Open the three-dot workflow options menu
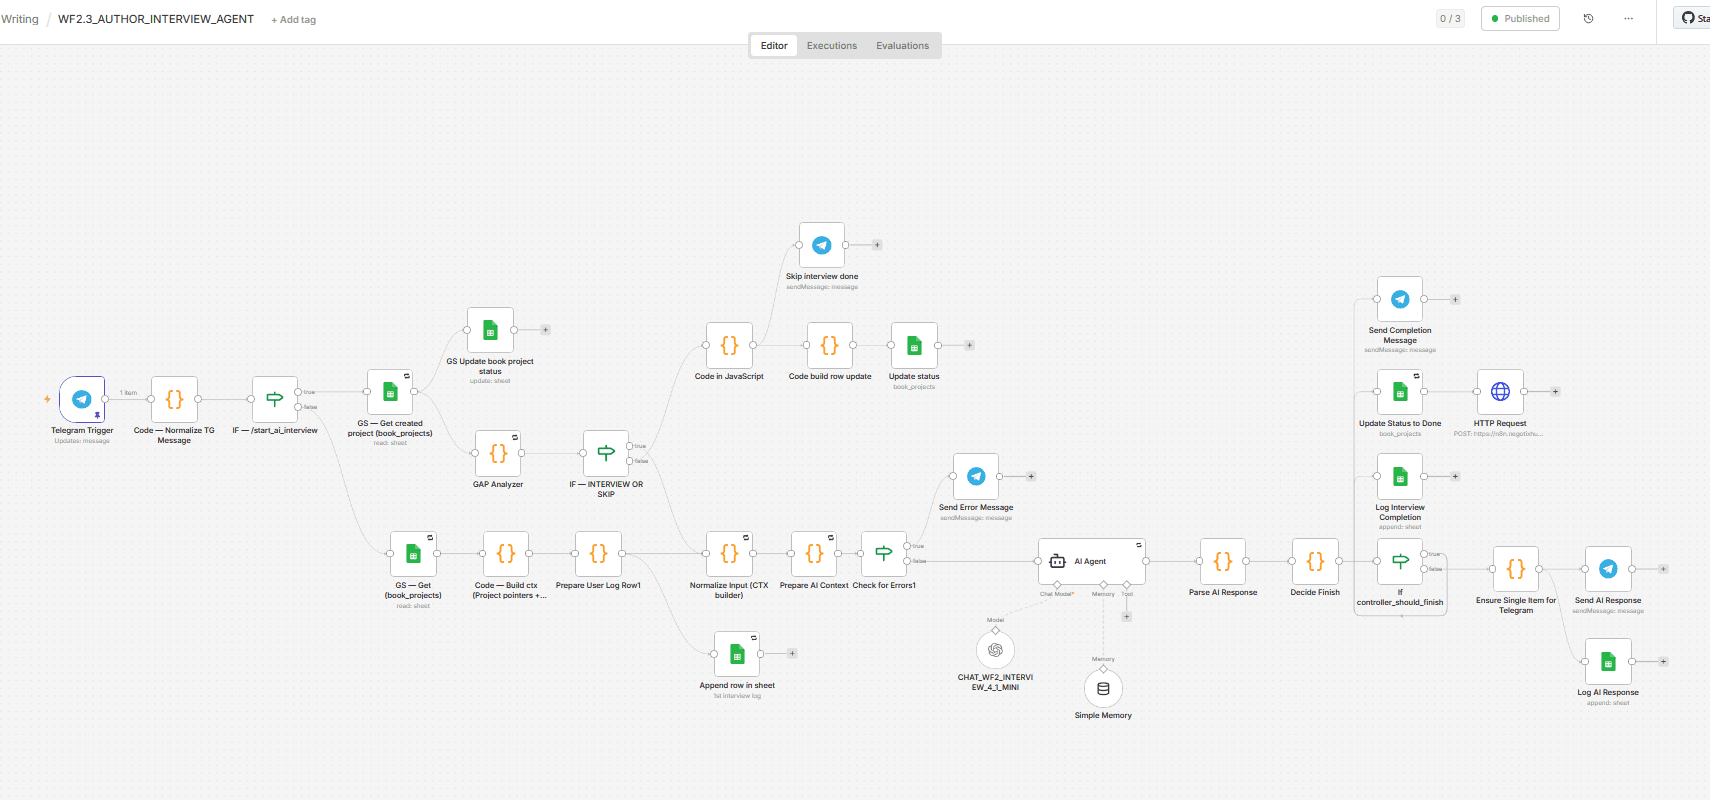Image resolution: width=1710 pixels, height=800 pixels. pyautogui.click(x=1628, y=19)
